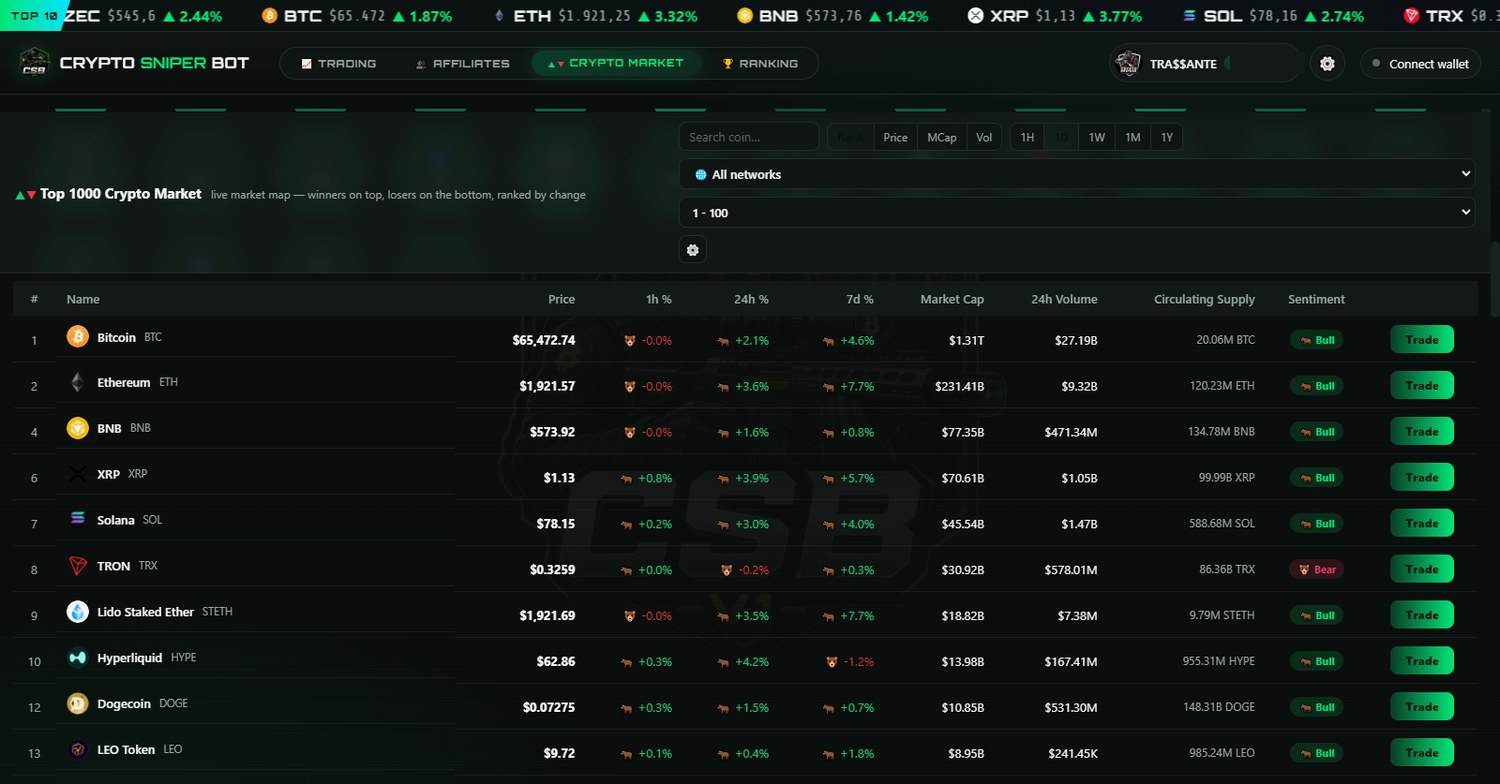
Task: Expand the All networks dropdown
Action: [x=1077, y=174]
